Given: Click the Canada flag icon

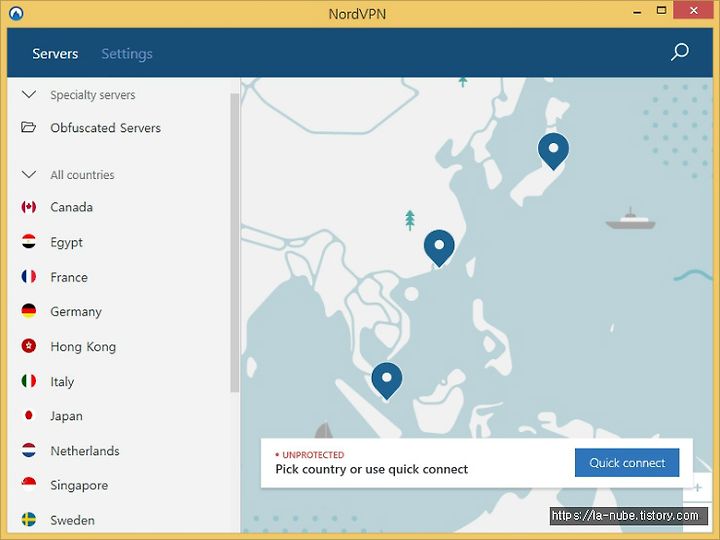Looking at the screenshot, I should click(28, 207).
